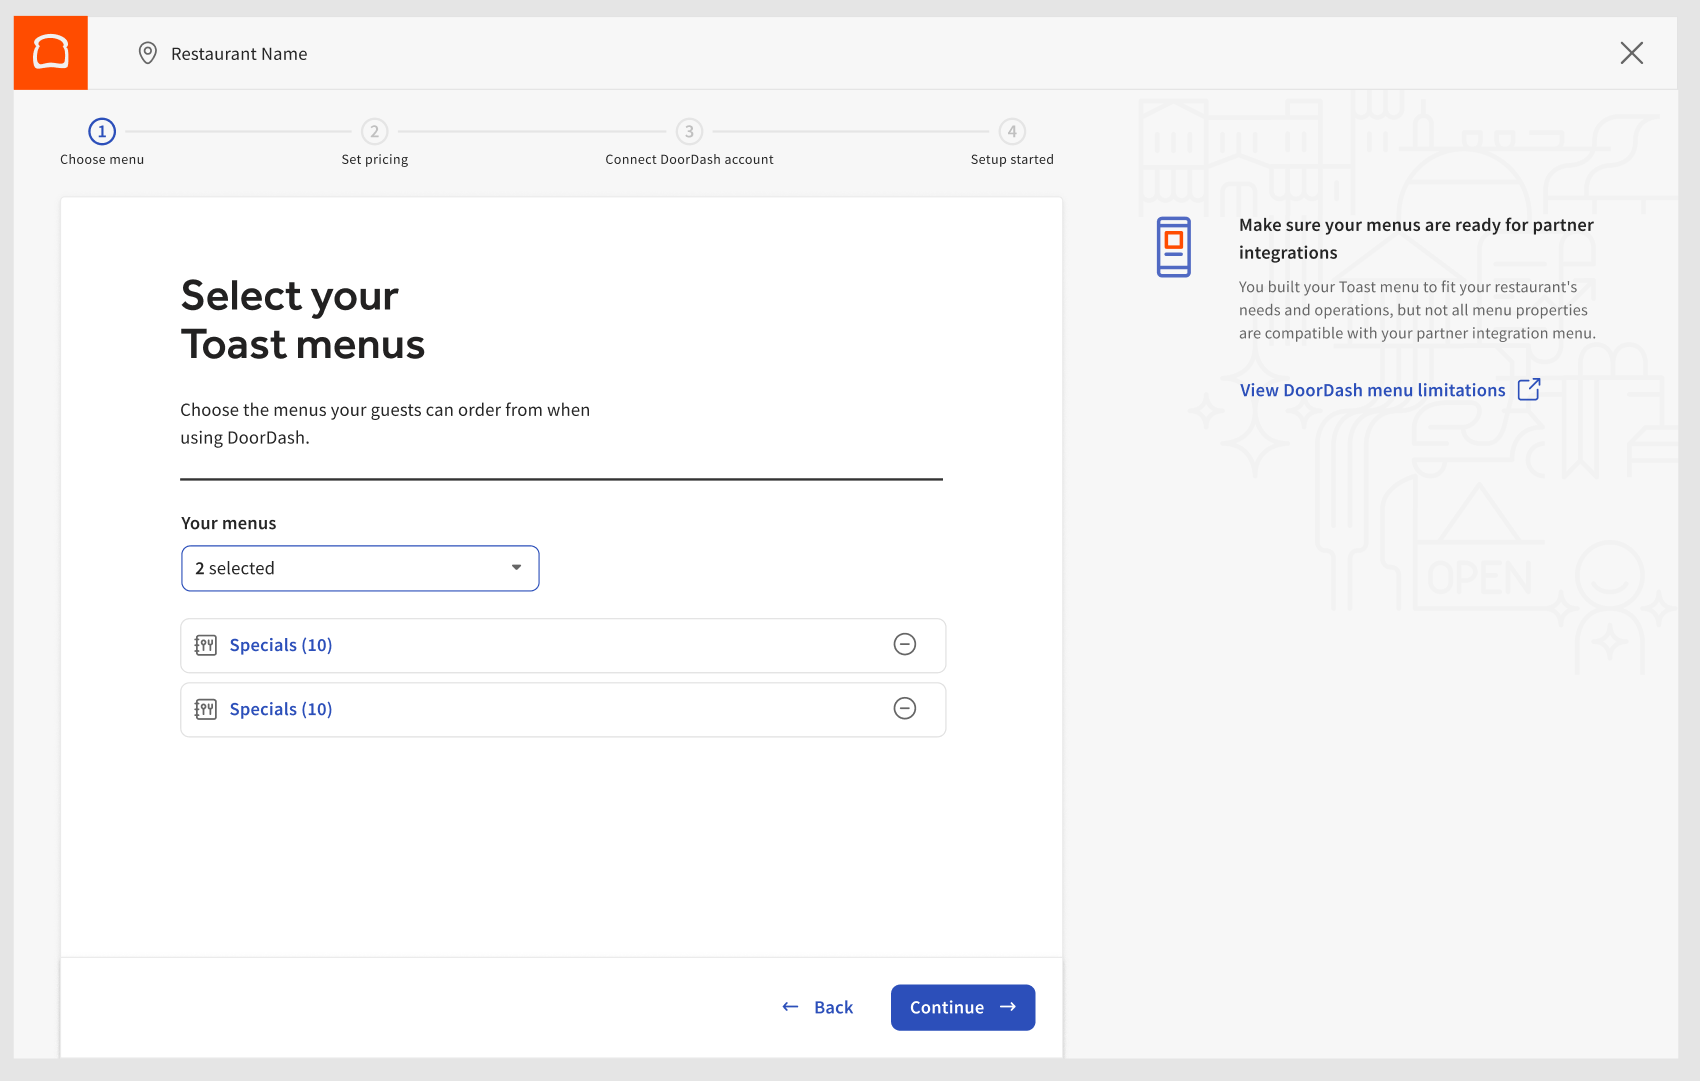Screen dimensions: 1700x1081
Task: Click the menu icon next to first Specials entry
Action: pyautogui.click(x=205, y=645)
